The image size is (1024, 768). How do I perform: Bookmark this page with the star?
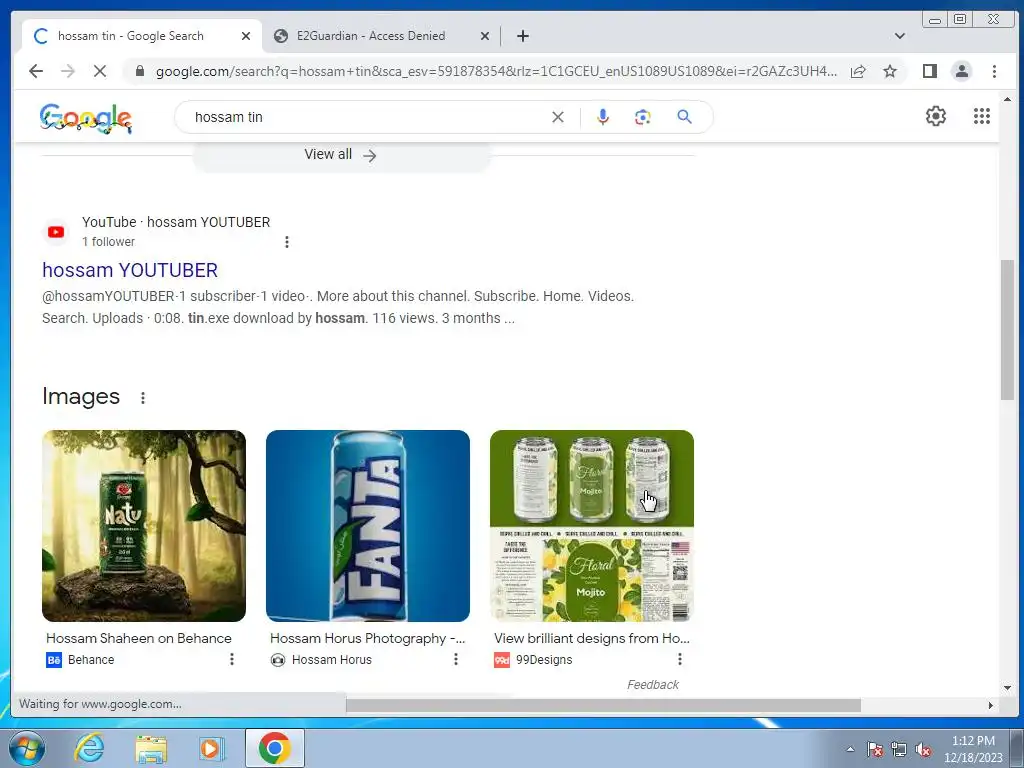coord(889,71)
